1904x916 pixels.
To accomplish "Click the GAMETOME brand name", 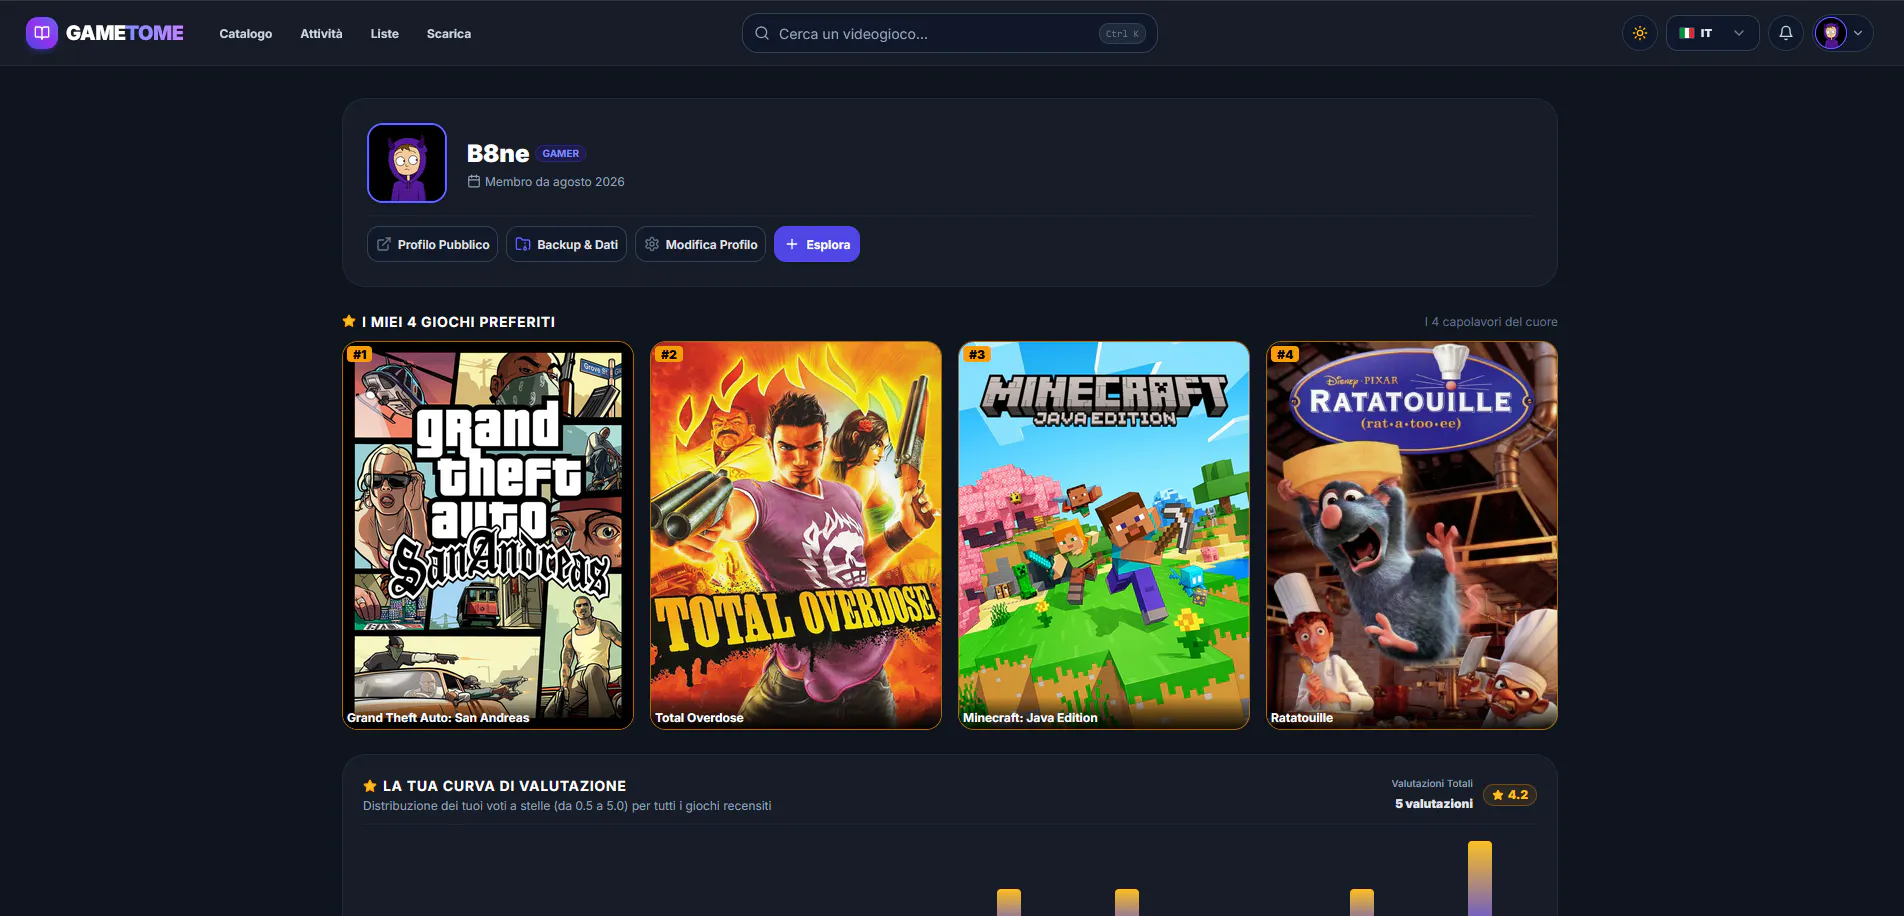I will [x=125, y=33].
